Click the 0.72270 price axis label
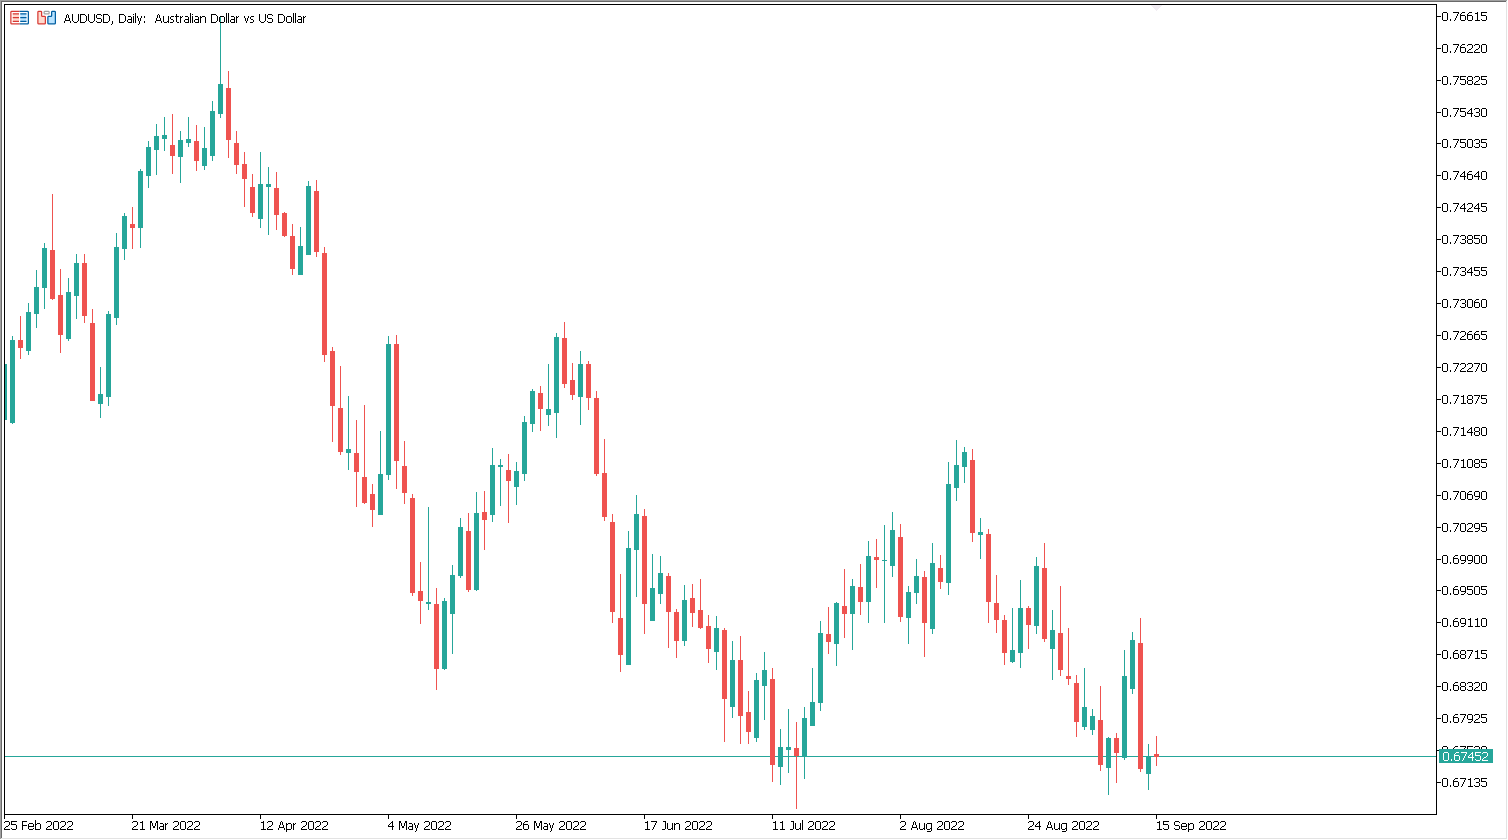1508x840 pixels. point(1466,368)
